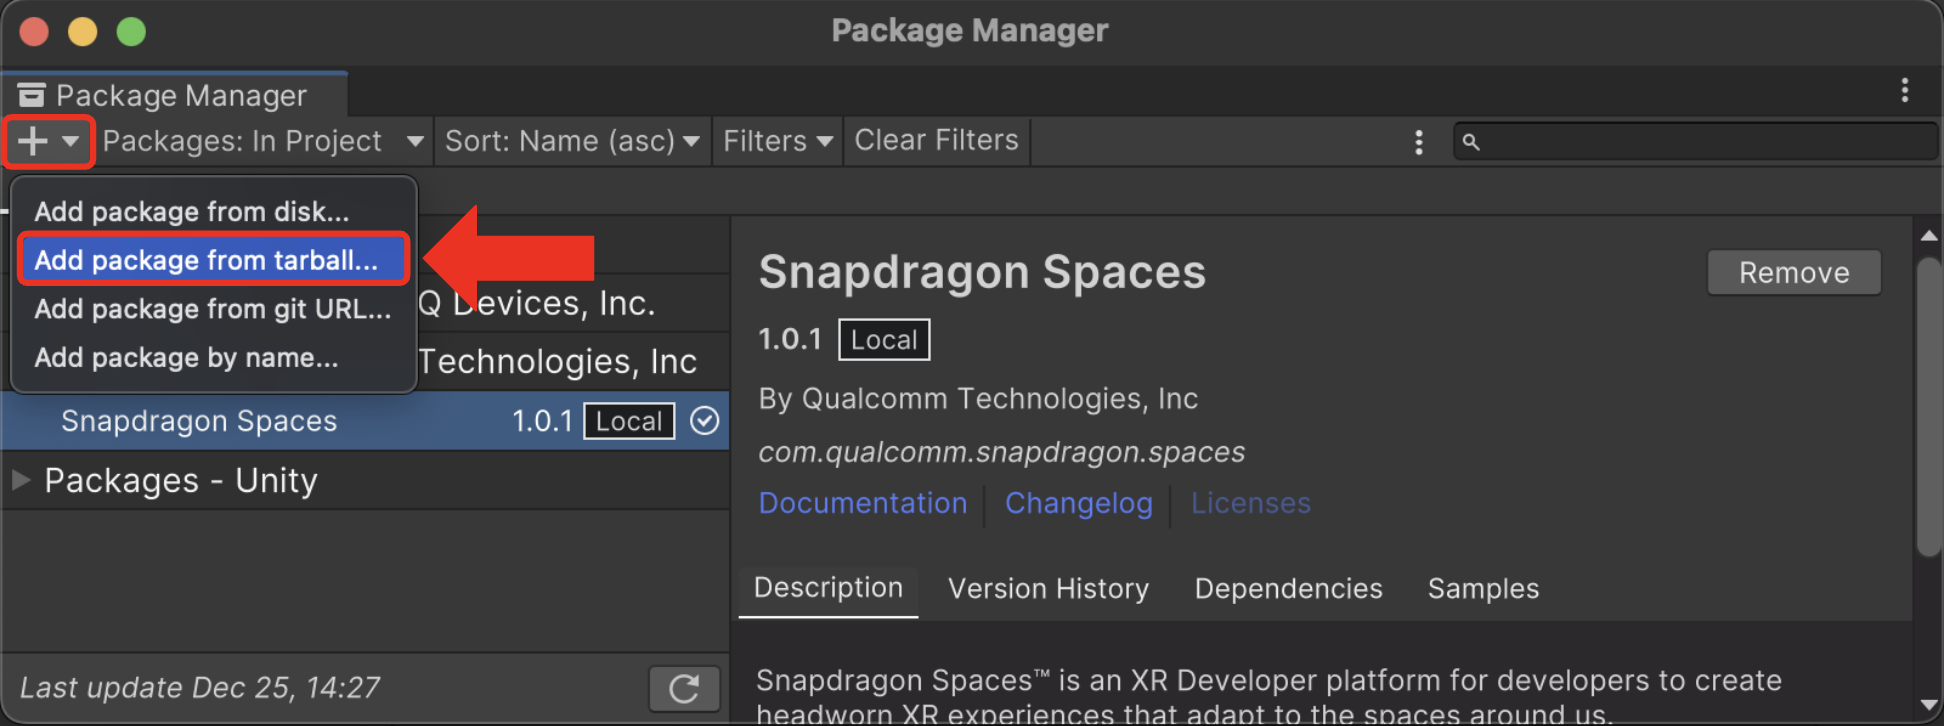Click the details pane scroll up arrow

1929,236
